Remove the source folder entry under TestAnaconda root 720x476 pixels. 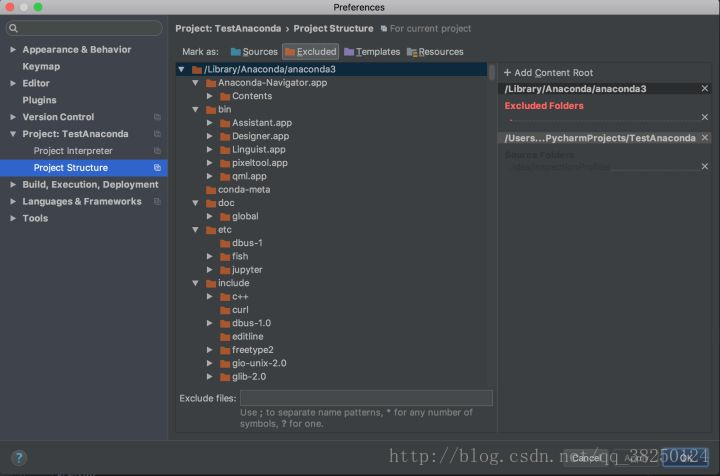(705, 166)
